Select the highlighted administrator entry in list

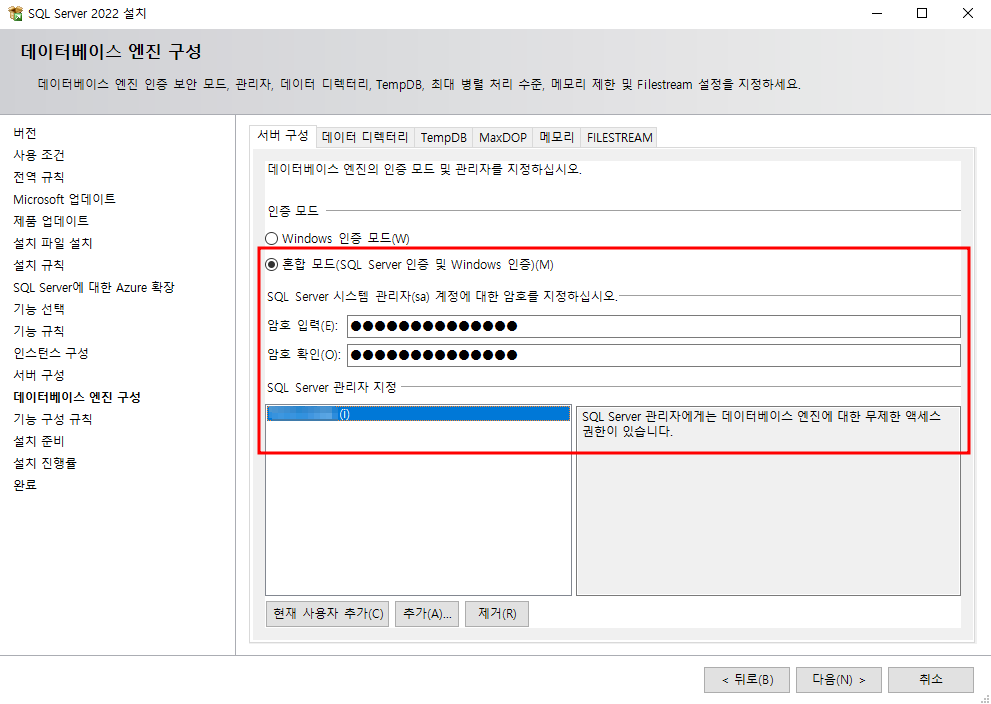point(418,414)
